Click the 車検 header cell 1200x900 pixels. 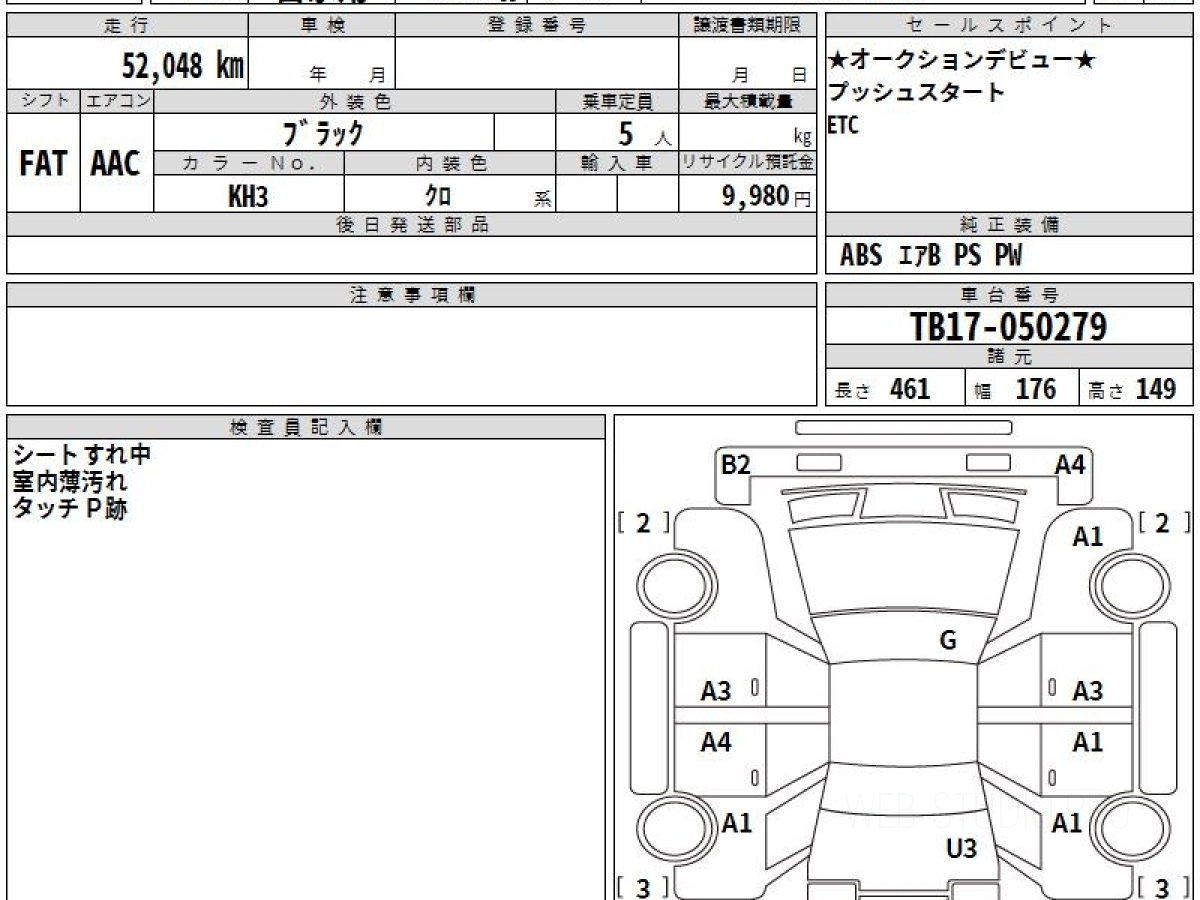[321, 26]
